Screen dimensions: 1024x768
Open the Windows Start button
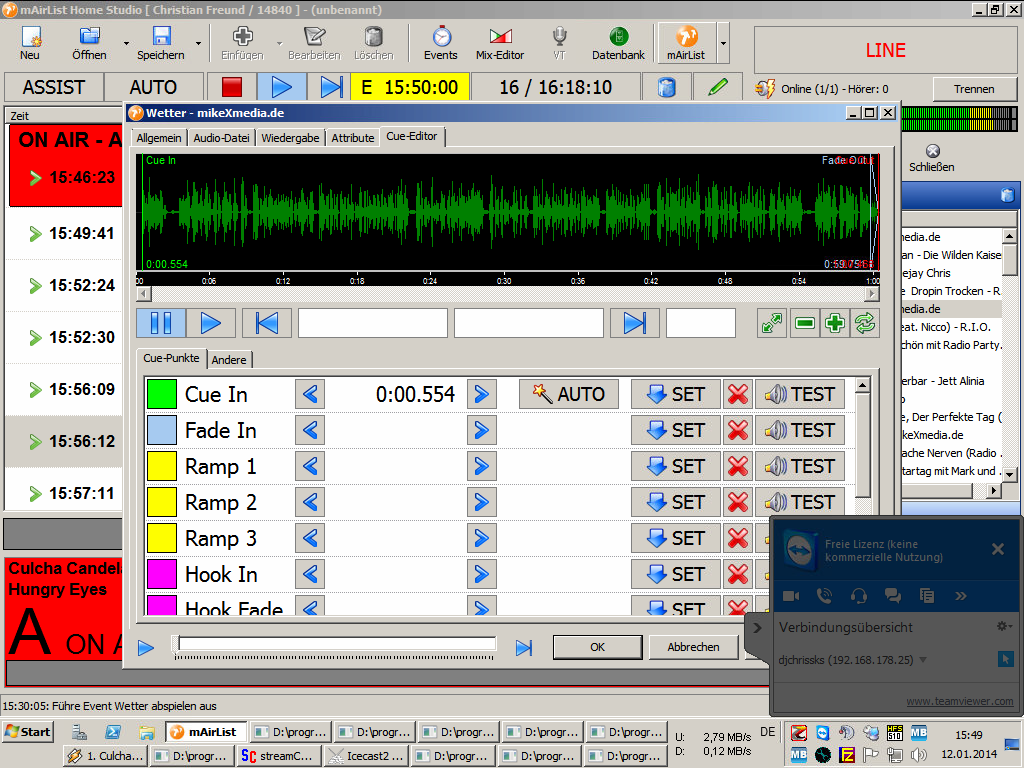click(x=28, y=731)
